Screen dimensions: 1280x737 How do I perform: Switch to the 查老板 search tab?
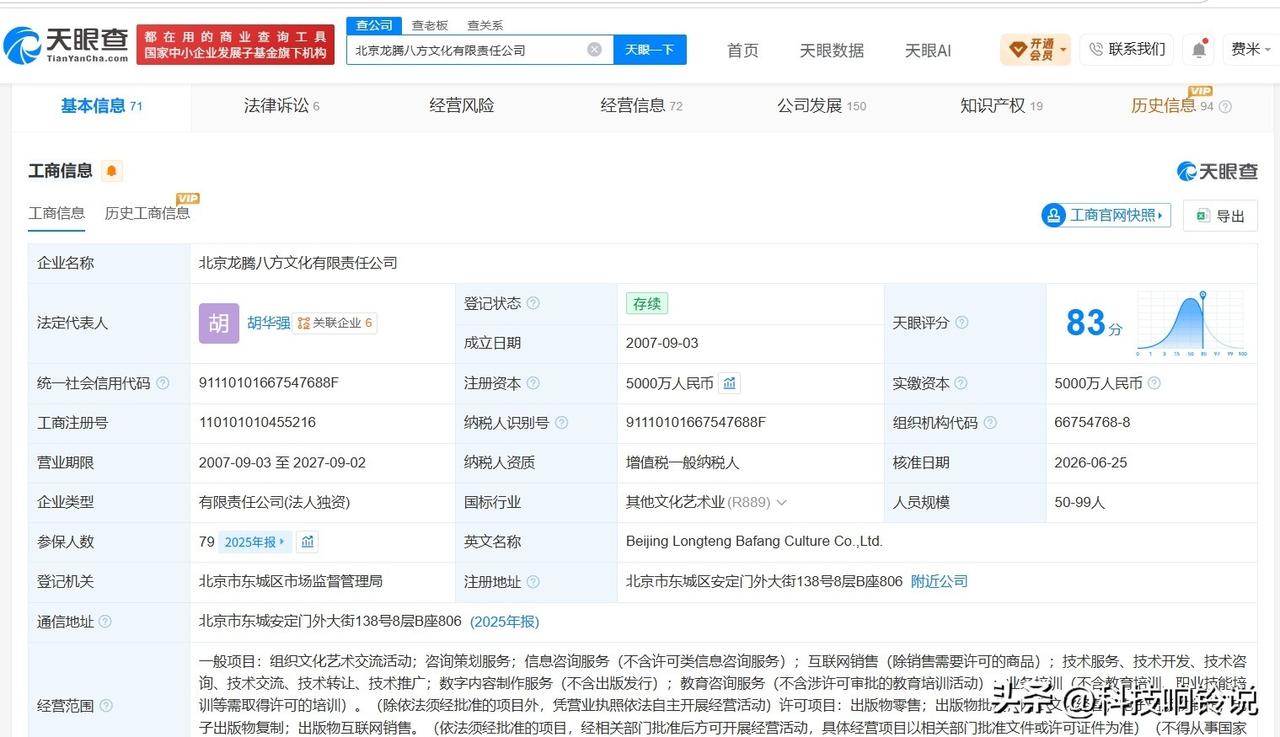click(x=430, y=25)
